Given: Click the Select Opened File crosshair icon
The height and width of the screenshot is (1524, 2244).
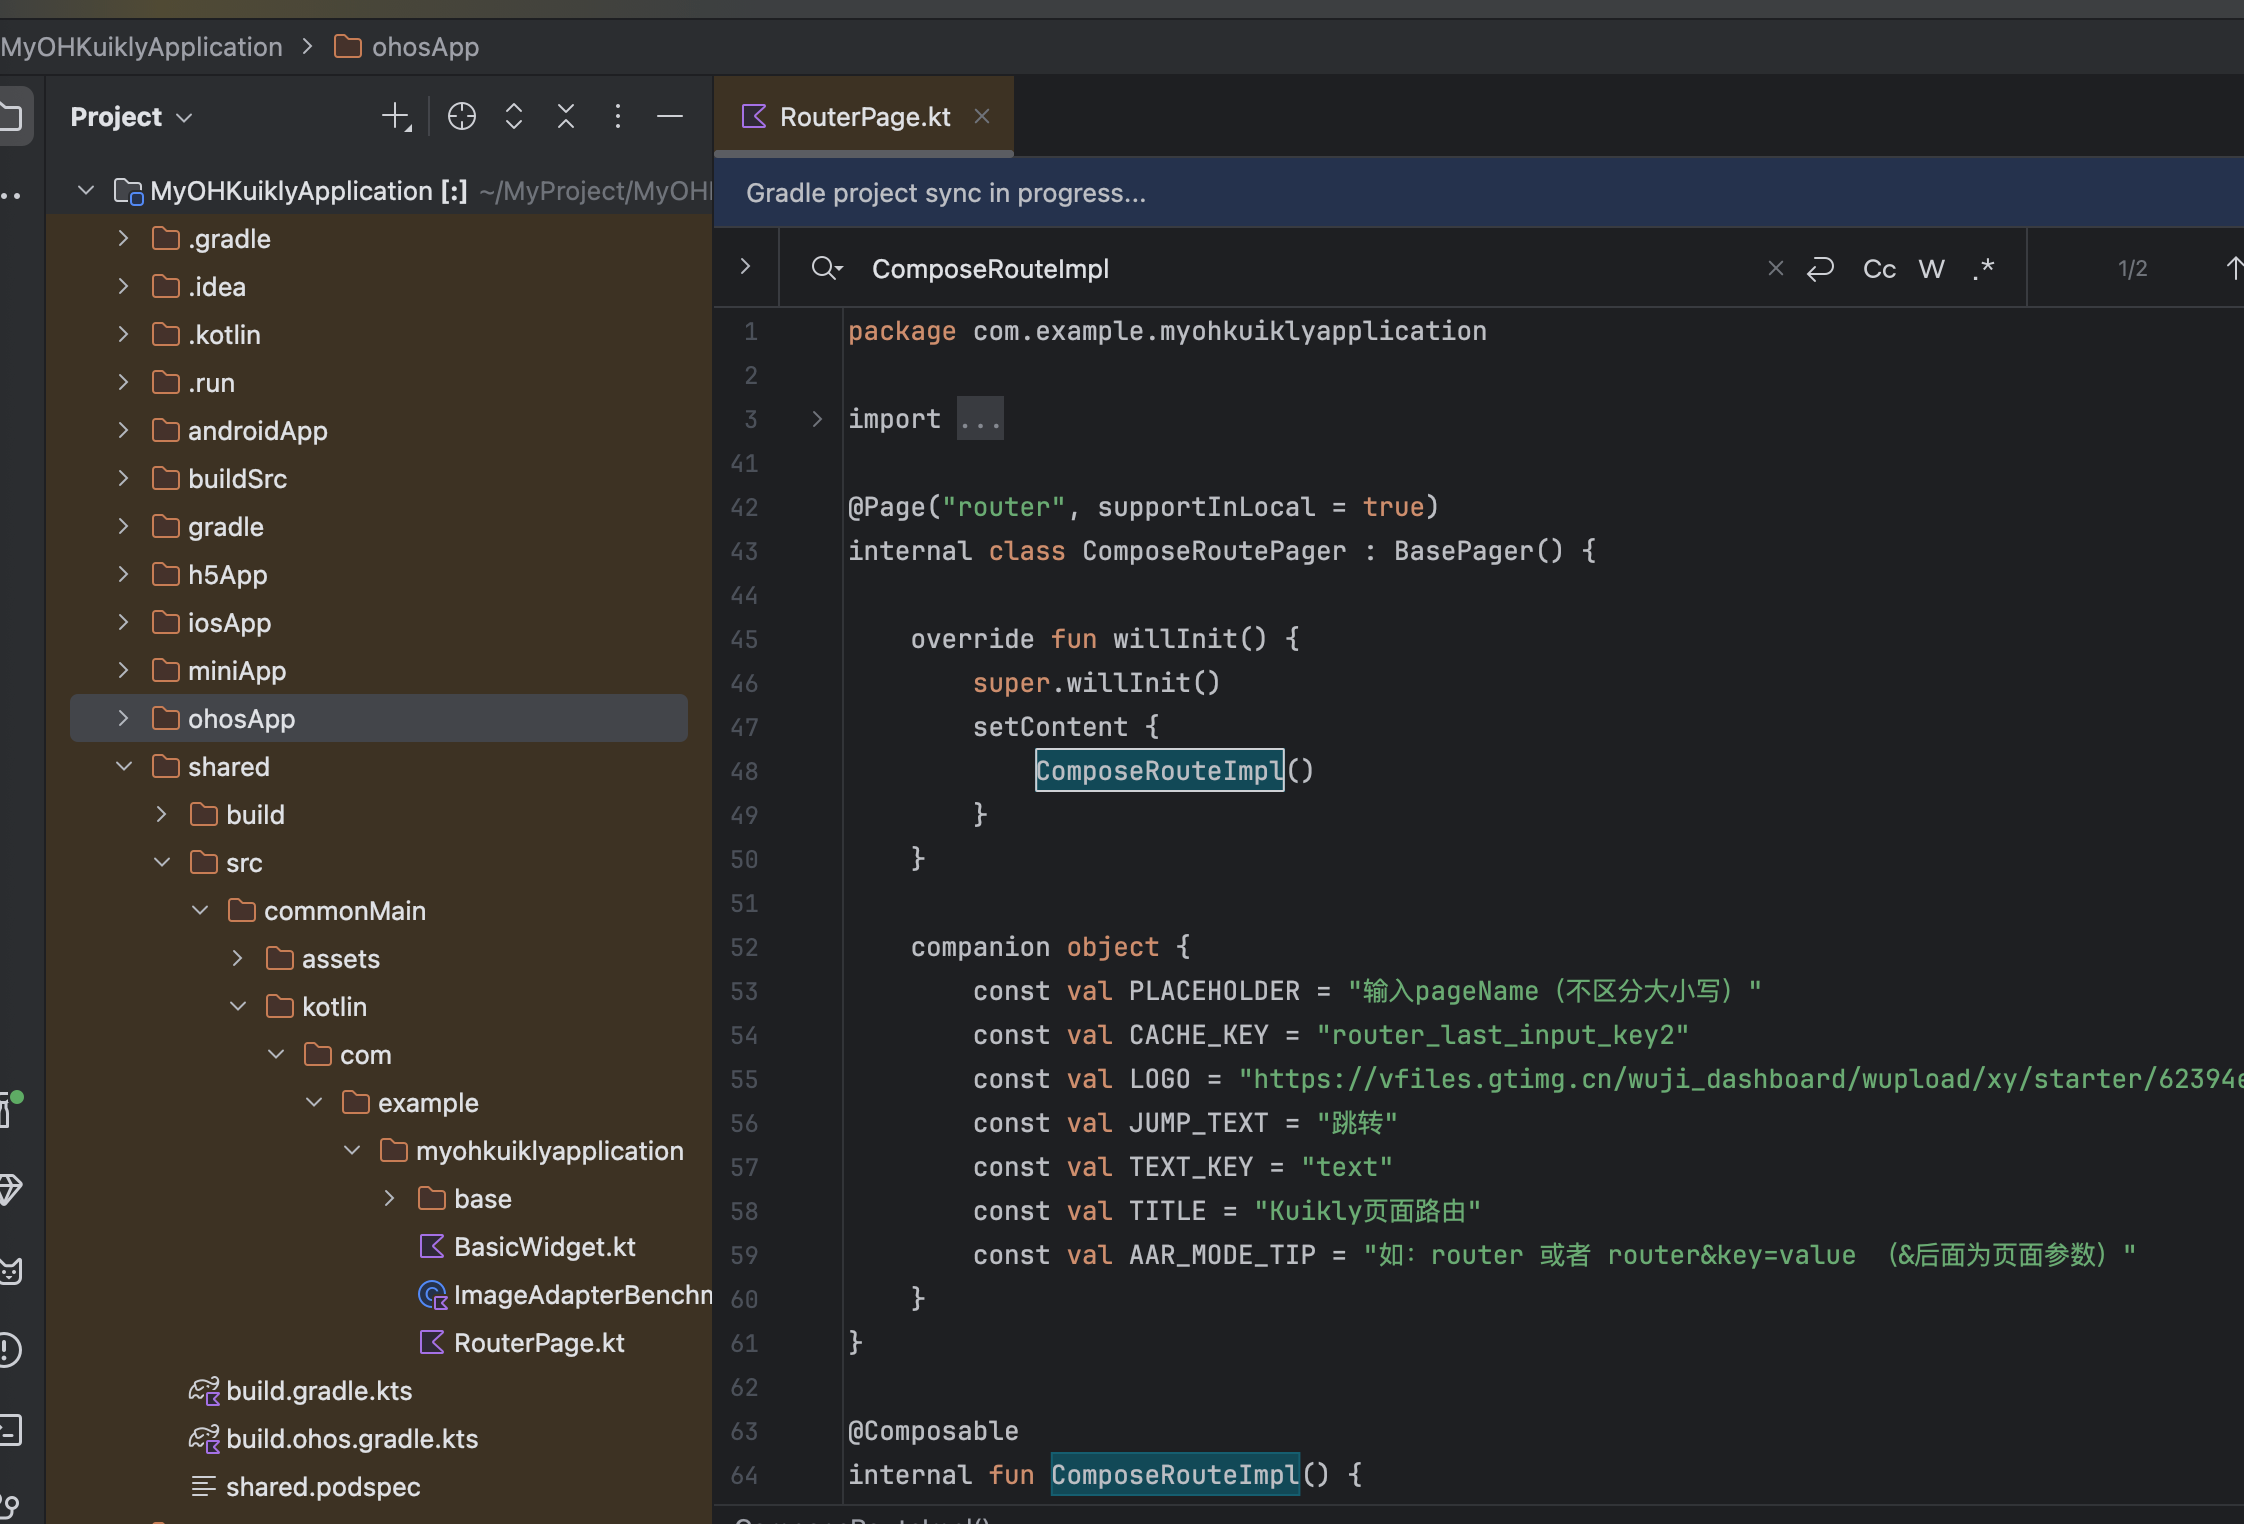Looking at the screenshot, I should tap(461, 117).
